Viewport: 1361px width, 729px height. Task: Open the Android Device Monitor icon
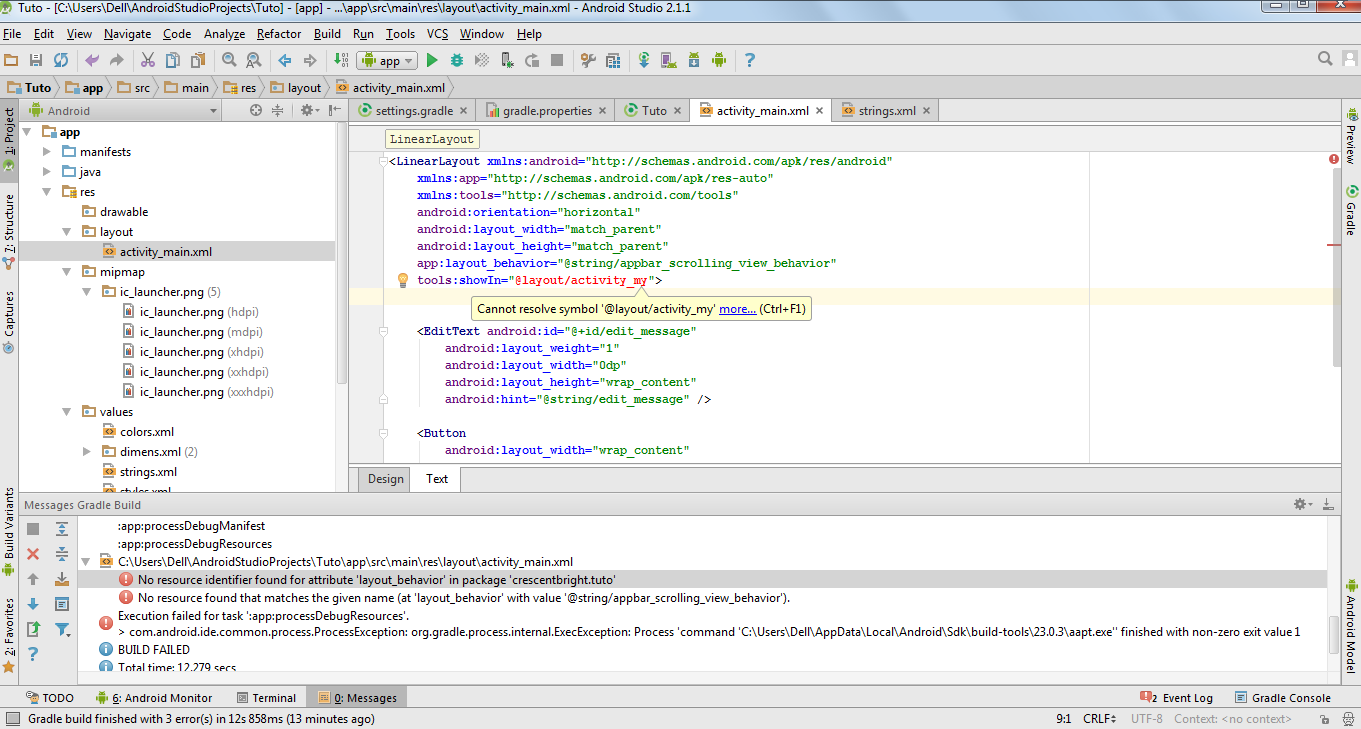[x=718, y=60]
